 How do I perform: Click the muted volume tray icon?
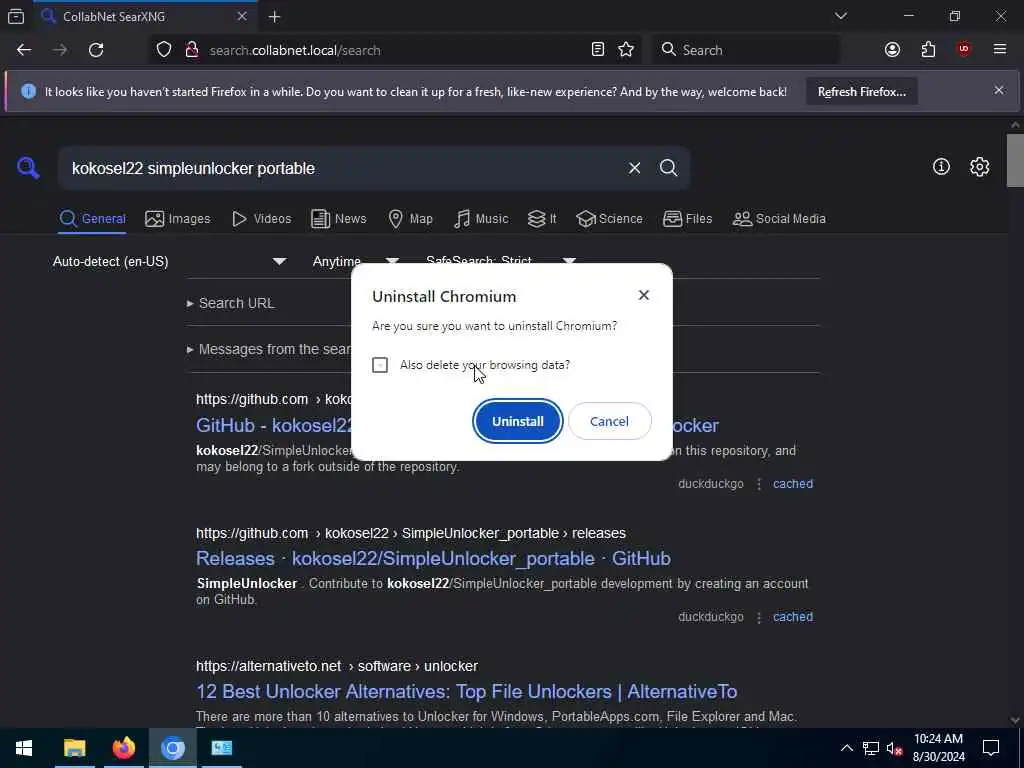894,748
